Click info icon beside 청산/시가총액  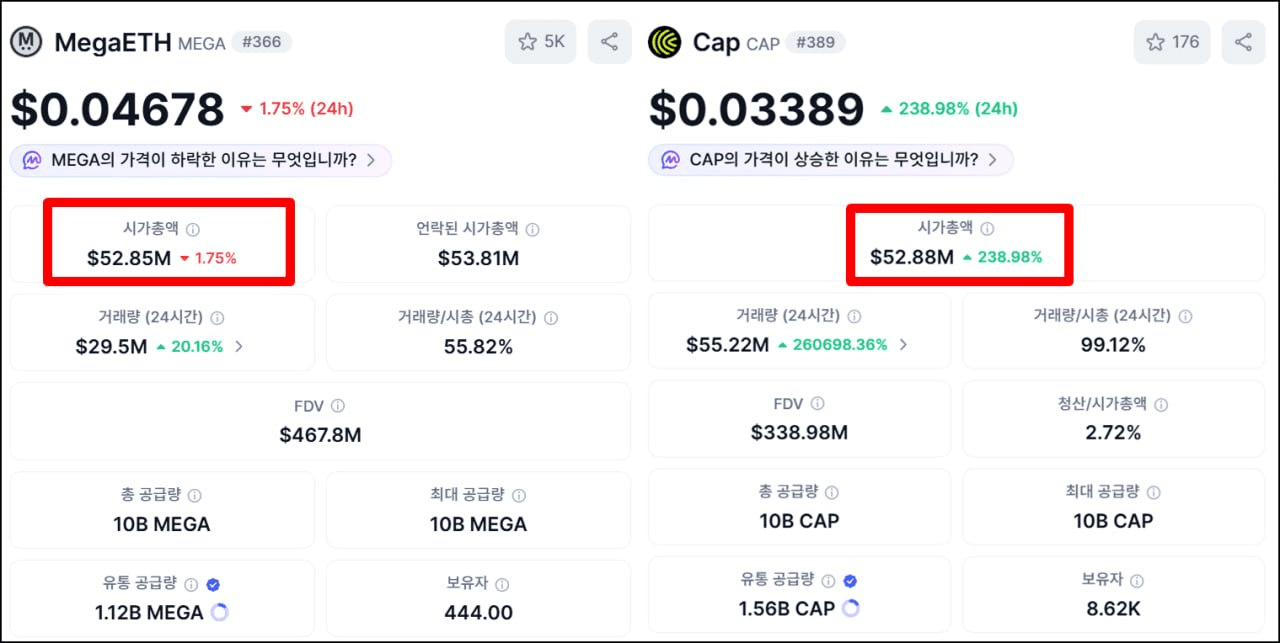pyautogui.click(x=1161, y=405)
